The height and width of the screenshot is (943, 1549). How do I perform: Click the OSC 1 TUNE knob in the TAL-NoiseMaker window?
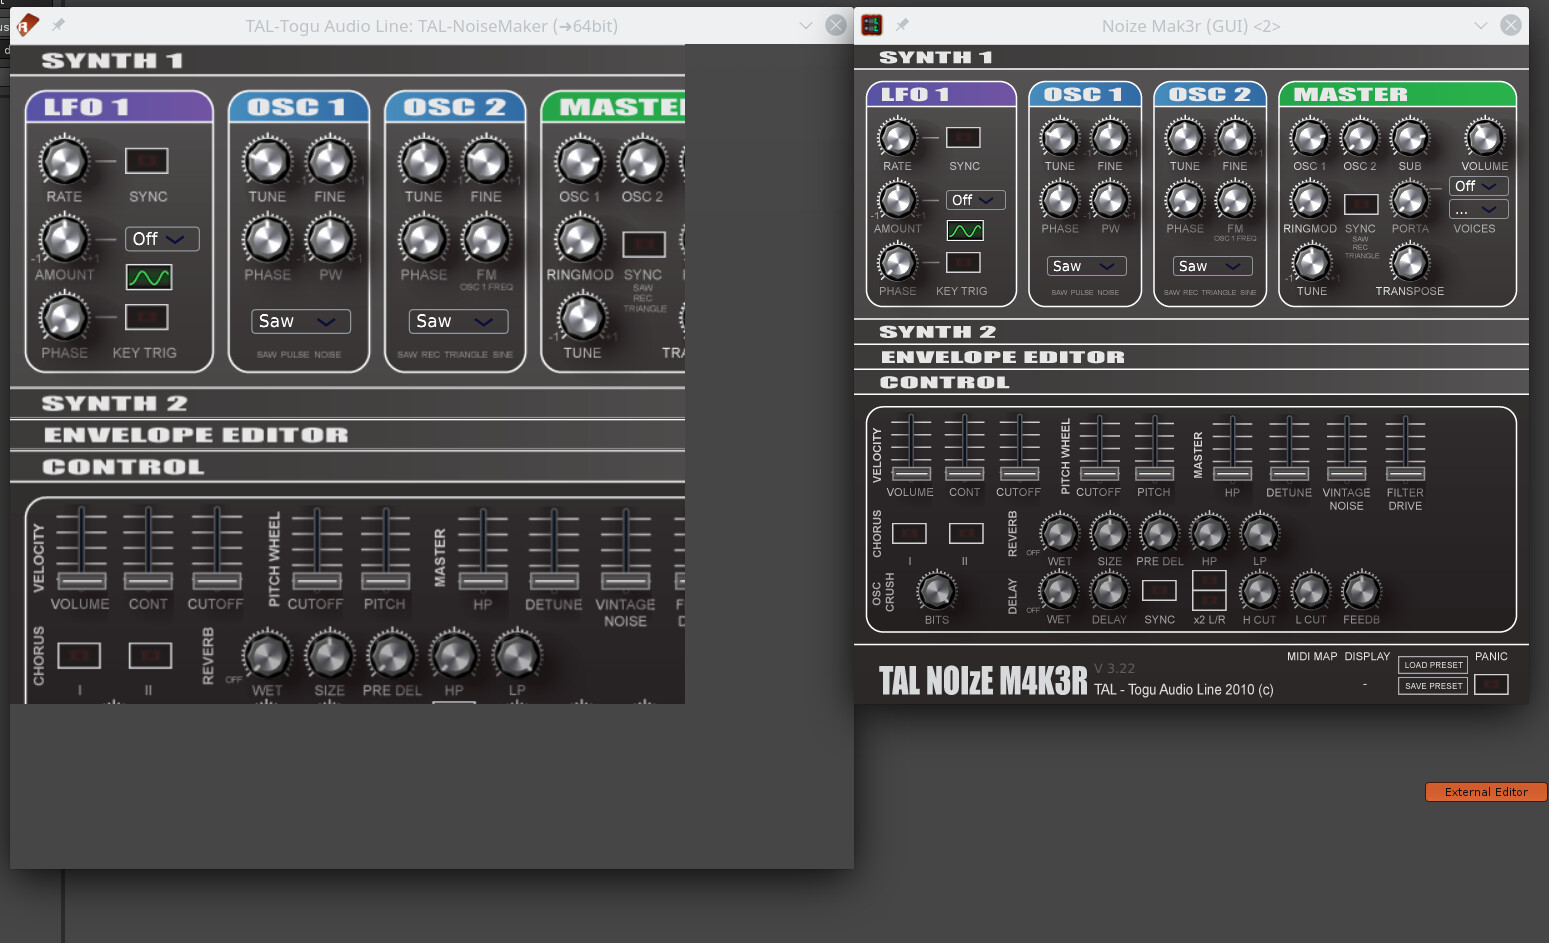268,162
